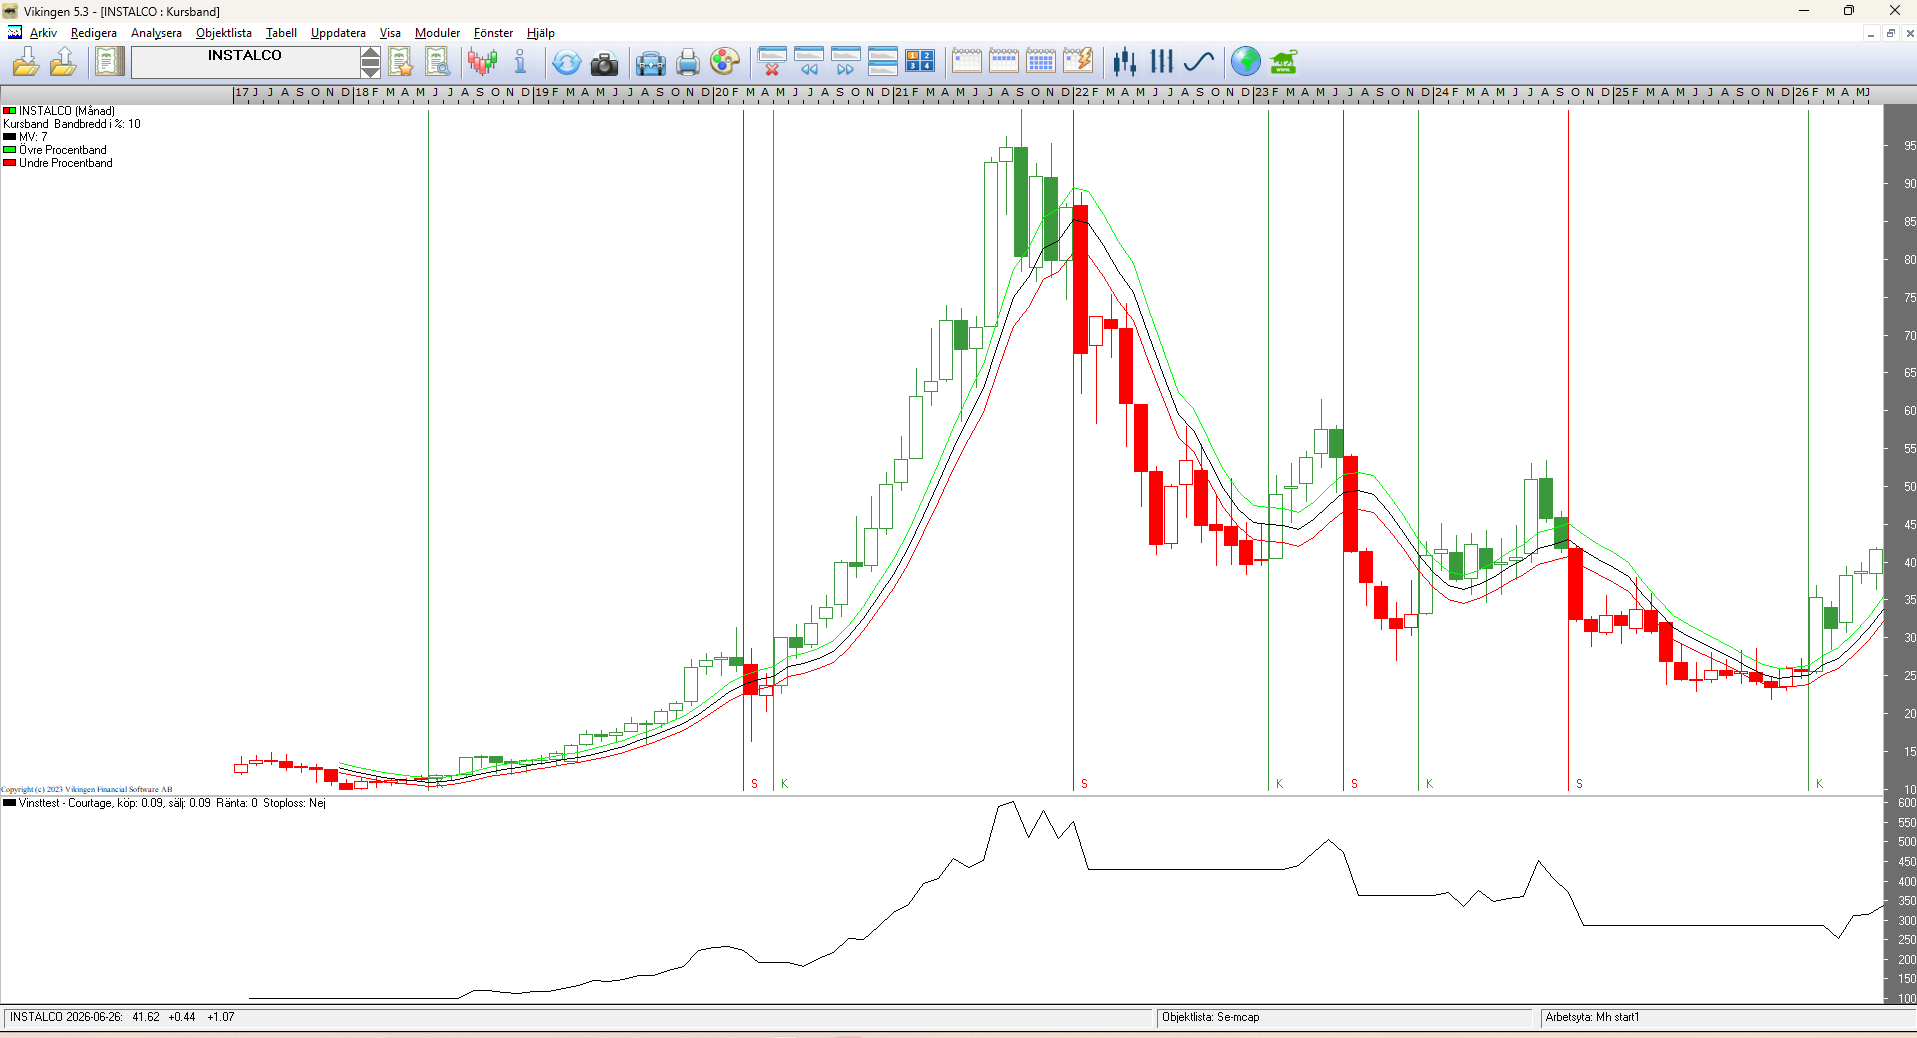This screenshot has height=1038, width=1917.
Task: Select the week calendar period icon
Action: tap(1004, 62)
